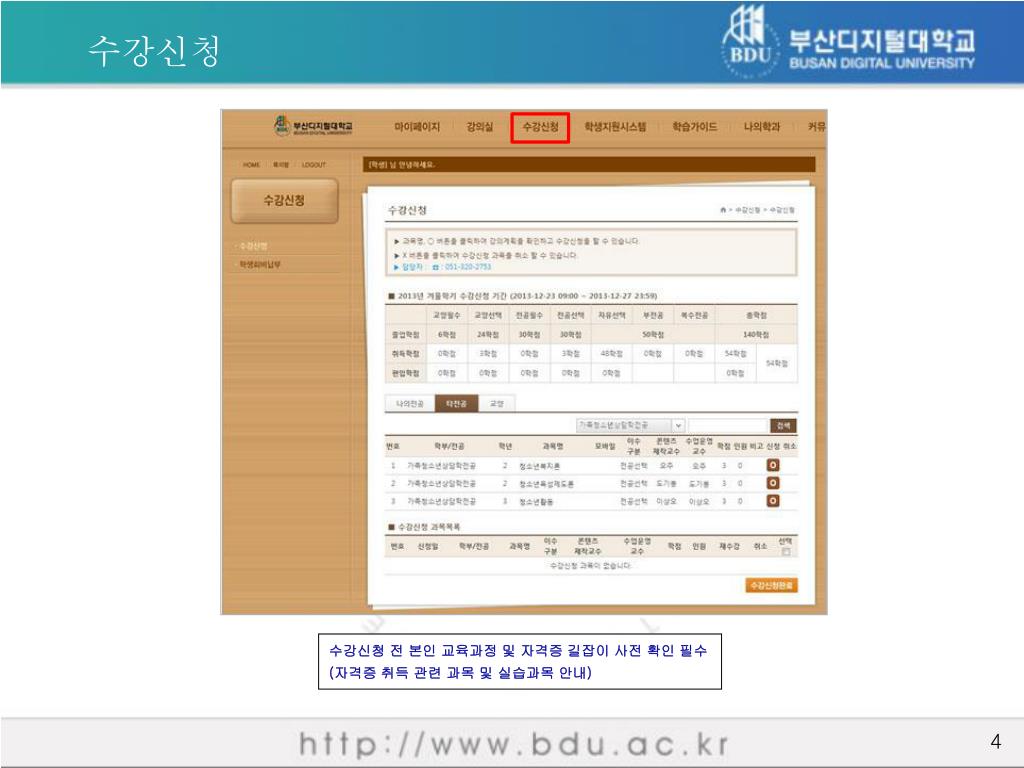Click the HOME link in the sidebar

tap(251, 165)
